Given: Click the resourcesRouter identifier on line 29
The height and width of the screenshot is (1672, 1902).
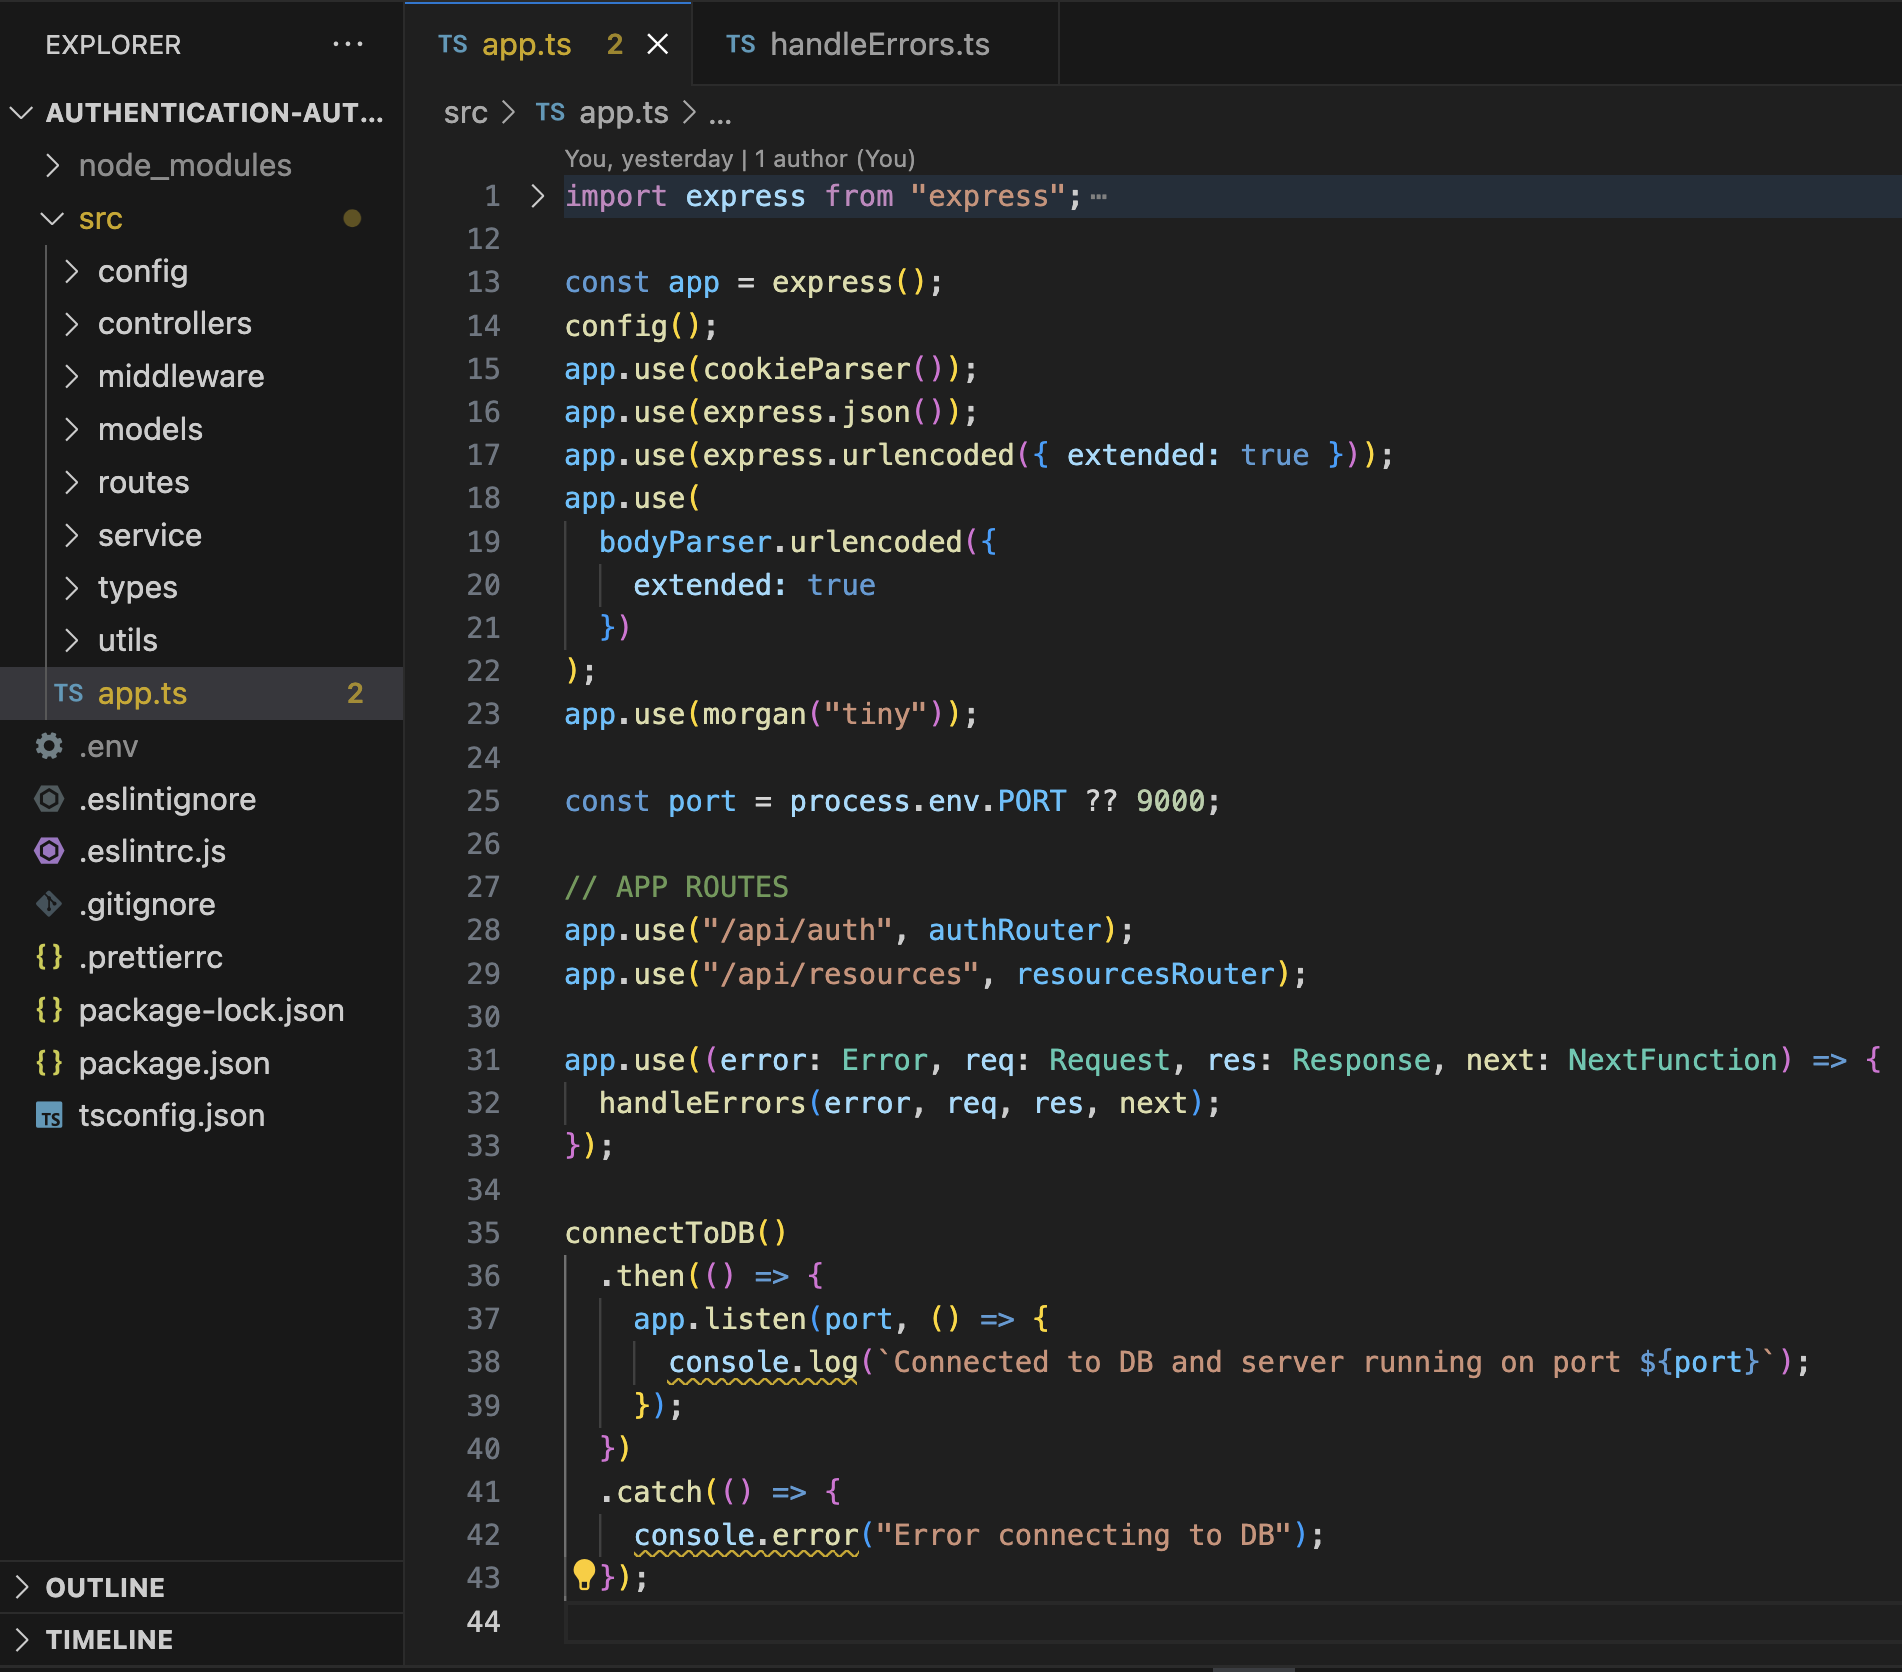Looking at the screenshot, I should click(1146, 974).
